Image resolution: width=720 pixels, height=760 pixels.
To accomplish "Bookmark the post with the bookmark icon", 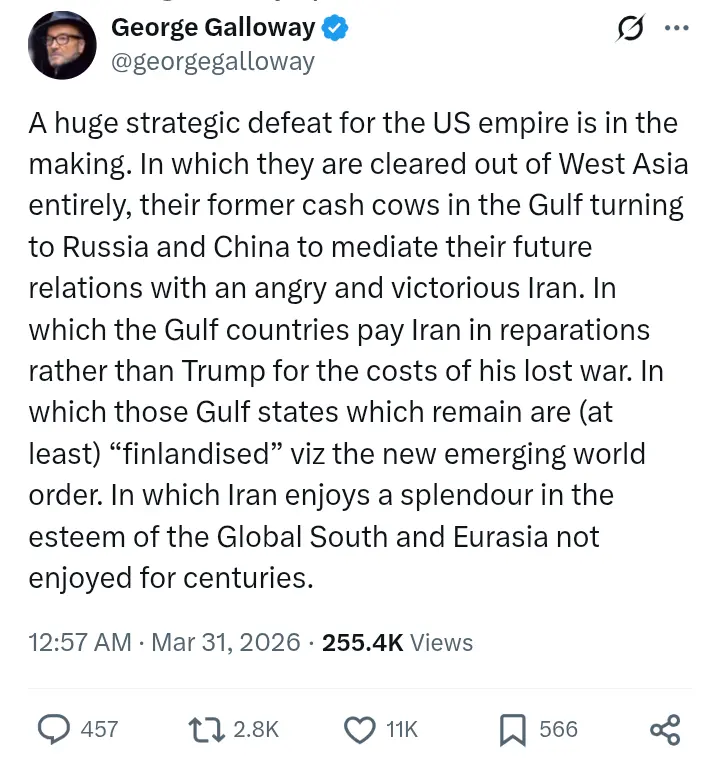I will pos(512,729).
